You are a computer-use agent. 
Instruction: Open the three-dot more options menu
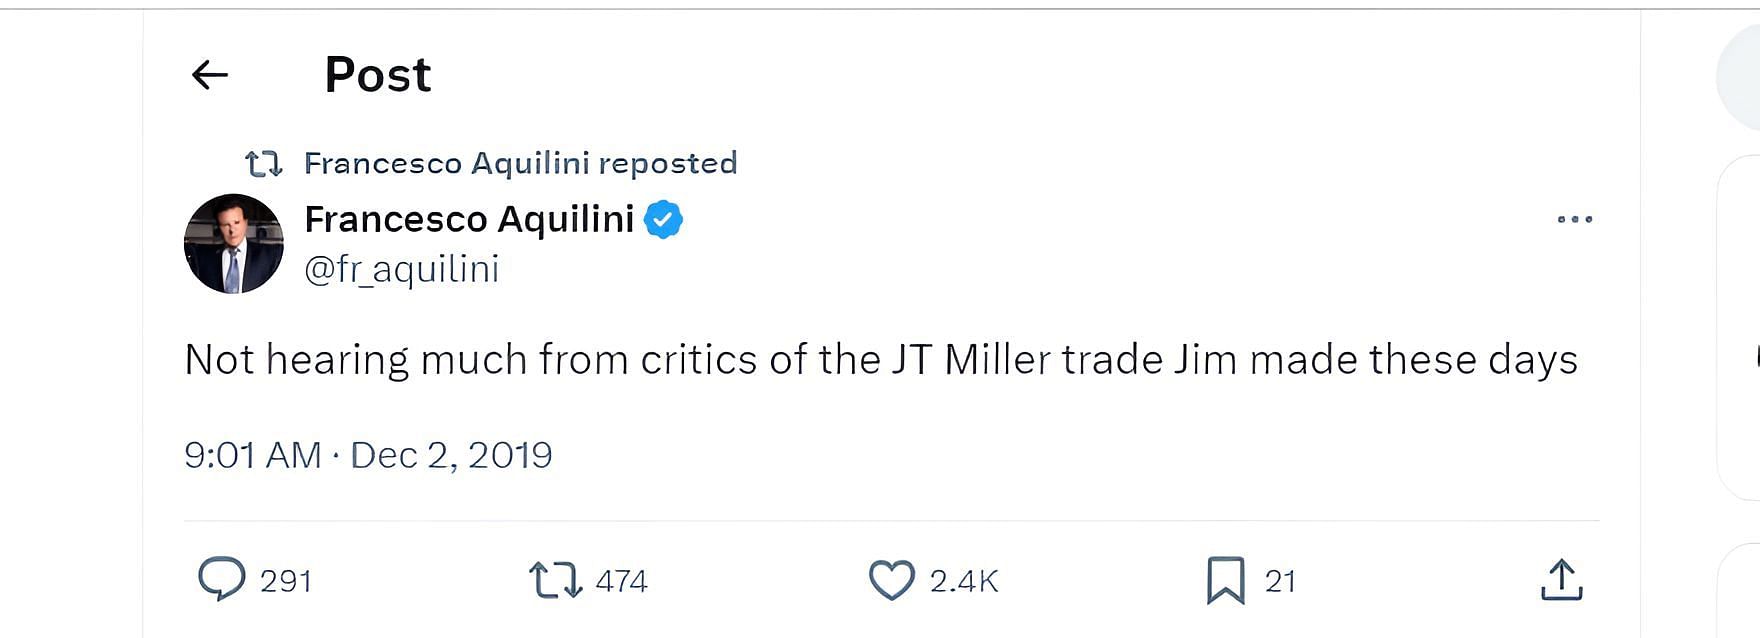point(1574,219)
